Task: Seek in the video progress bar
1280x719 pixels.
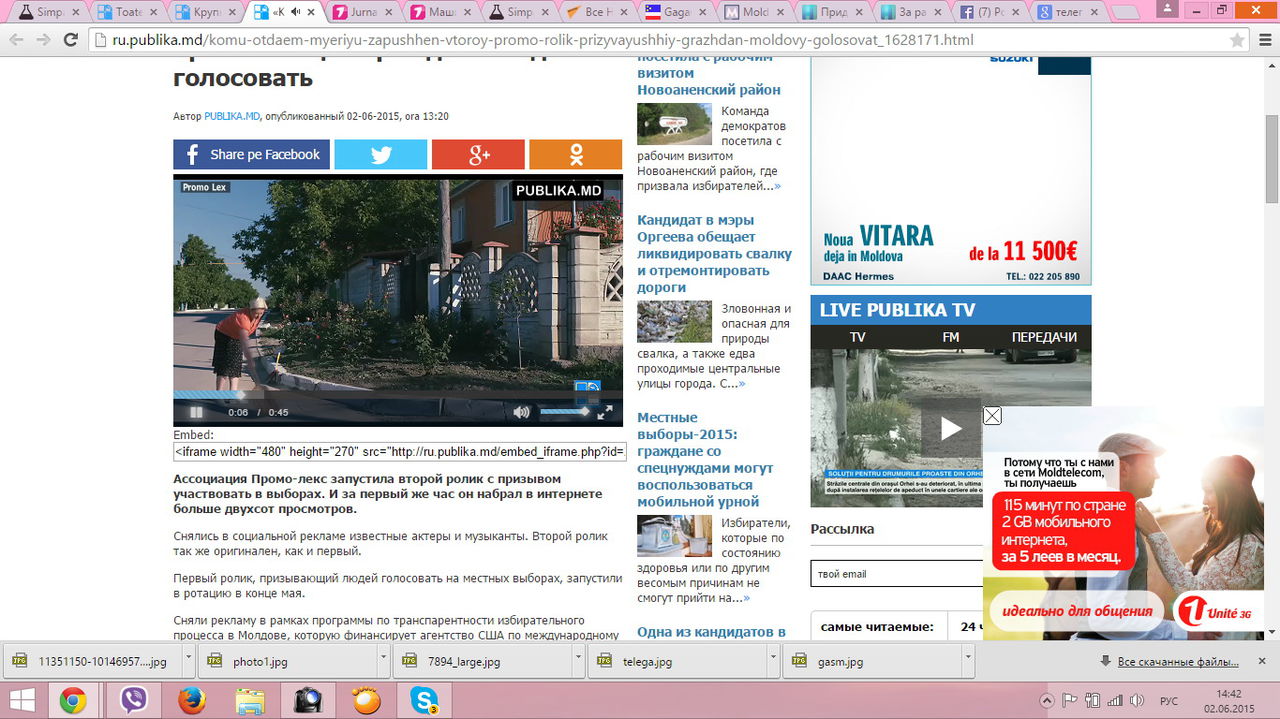Action: (x=398, y=395)
